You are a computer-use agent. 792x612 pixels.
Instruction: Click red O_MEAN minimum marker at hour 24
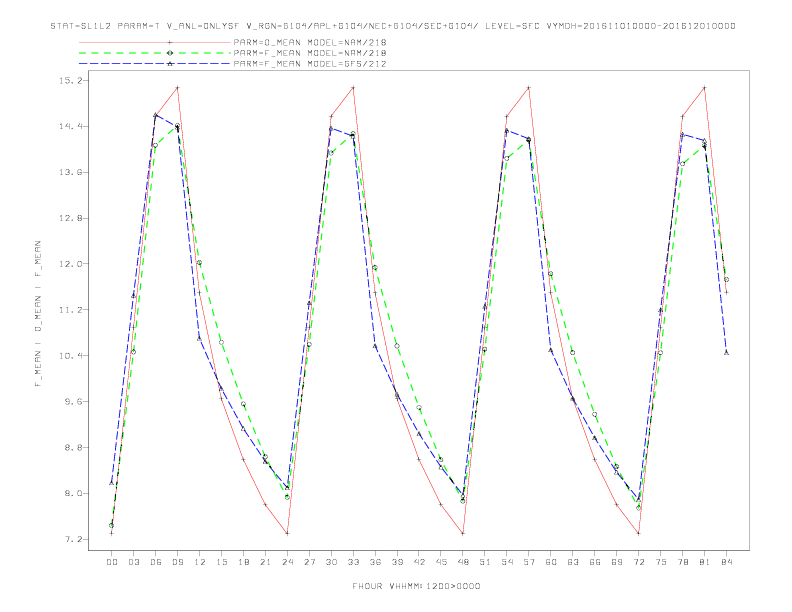coord(287,533)
